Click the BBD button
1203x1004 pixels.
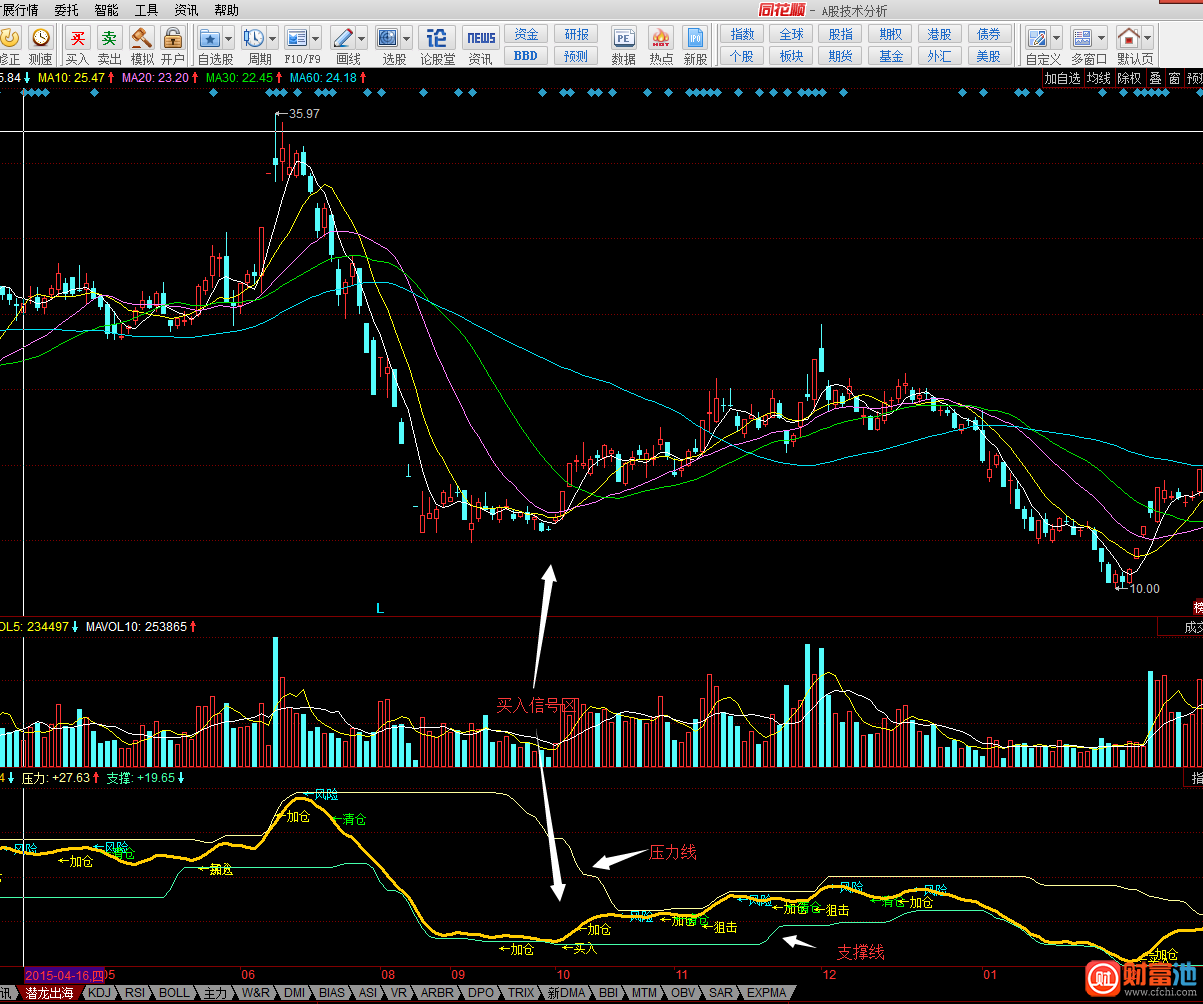coord(526,56)
